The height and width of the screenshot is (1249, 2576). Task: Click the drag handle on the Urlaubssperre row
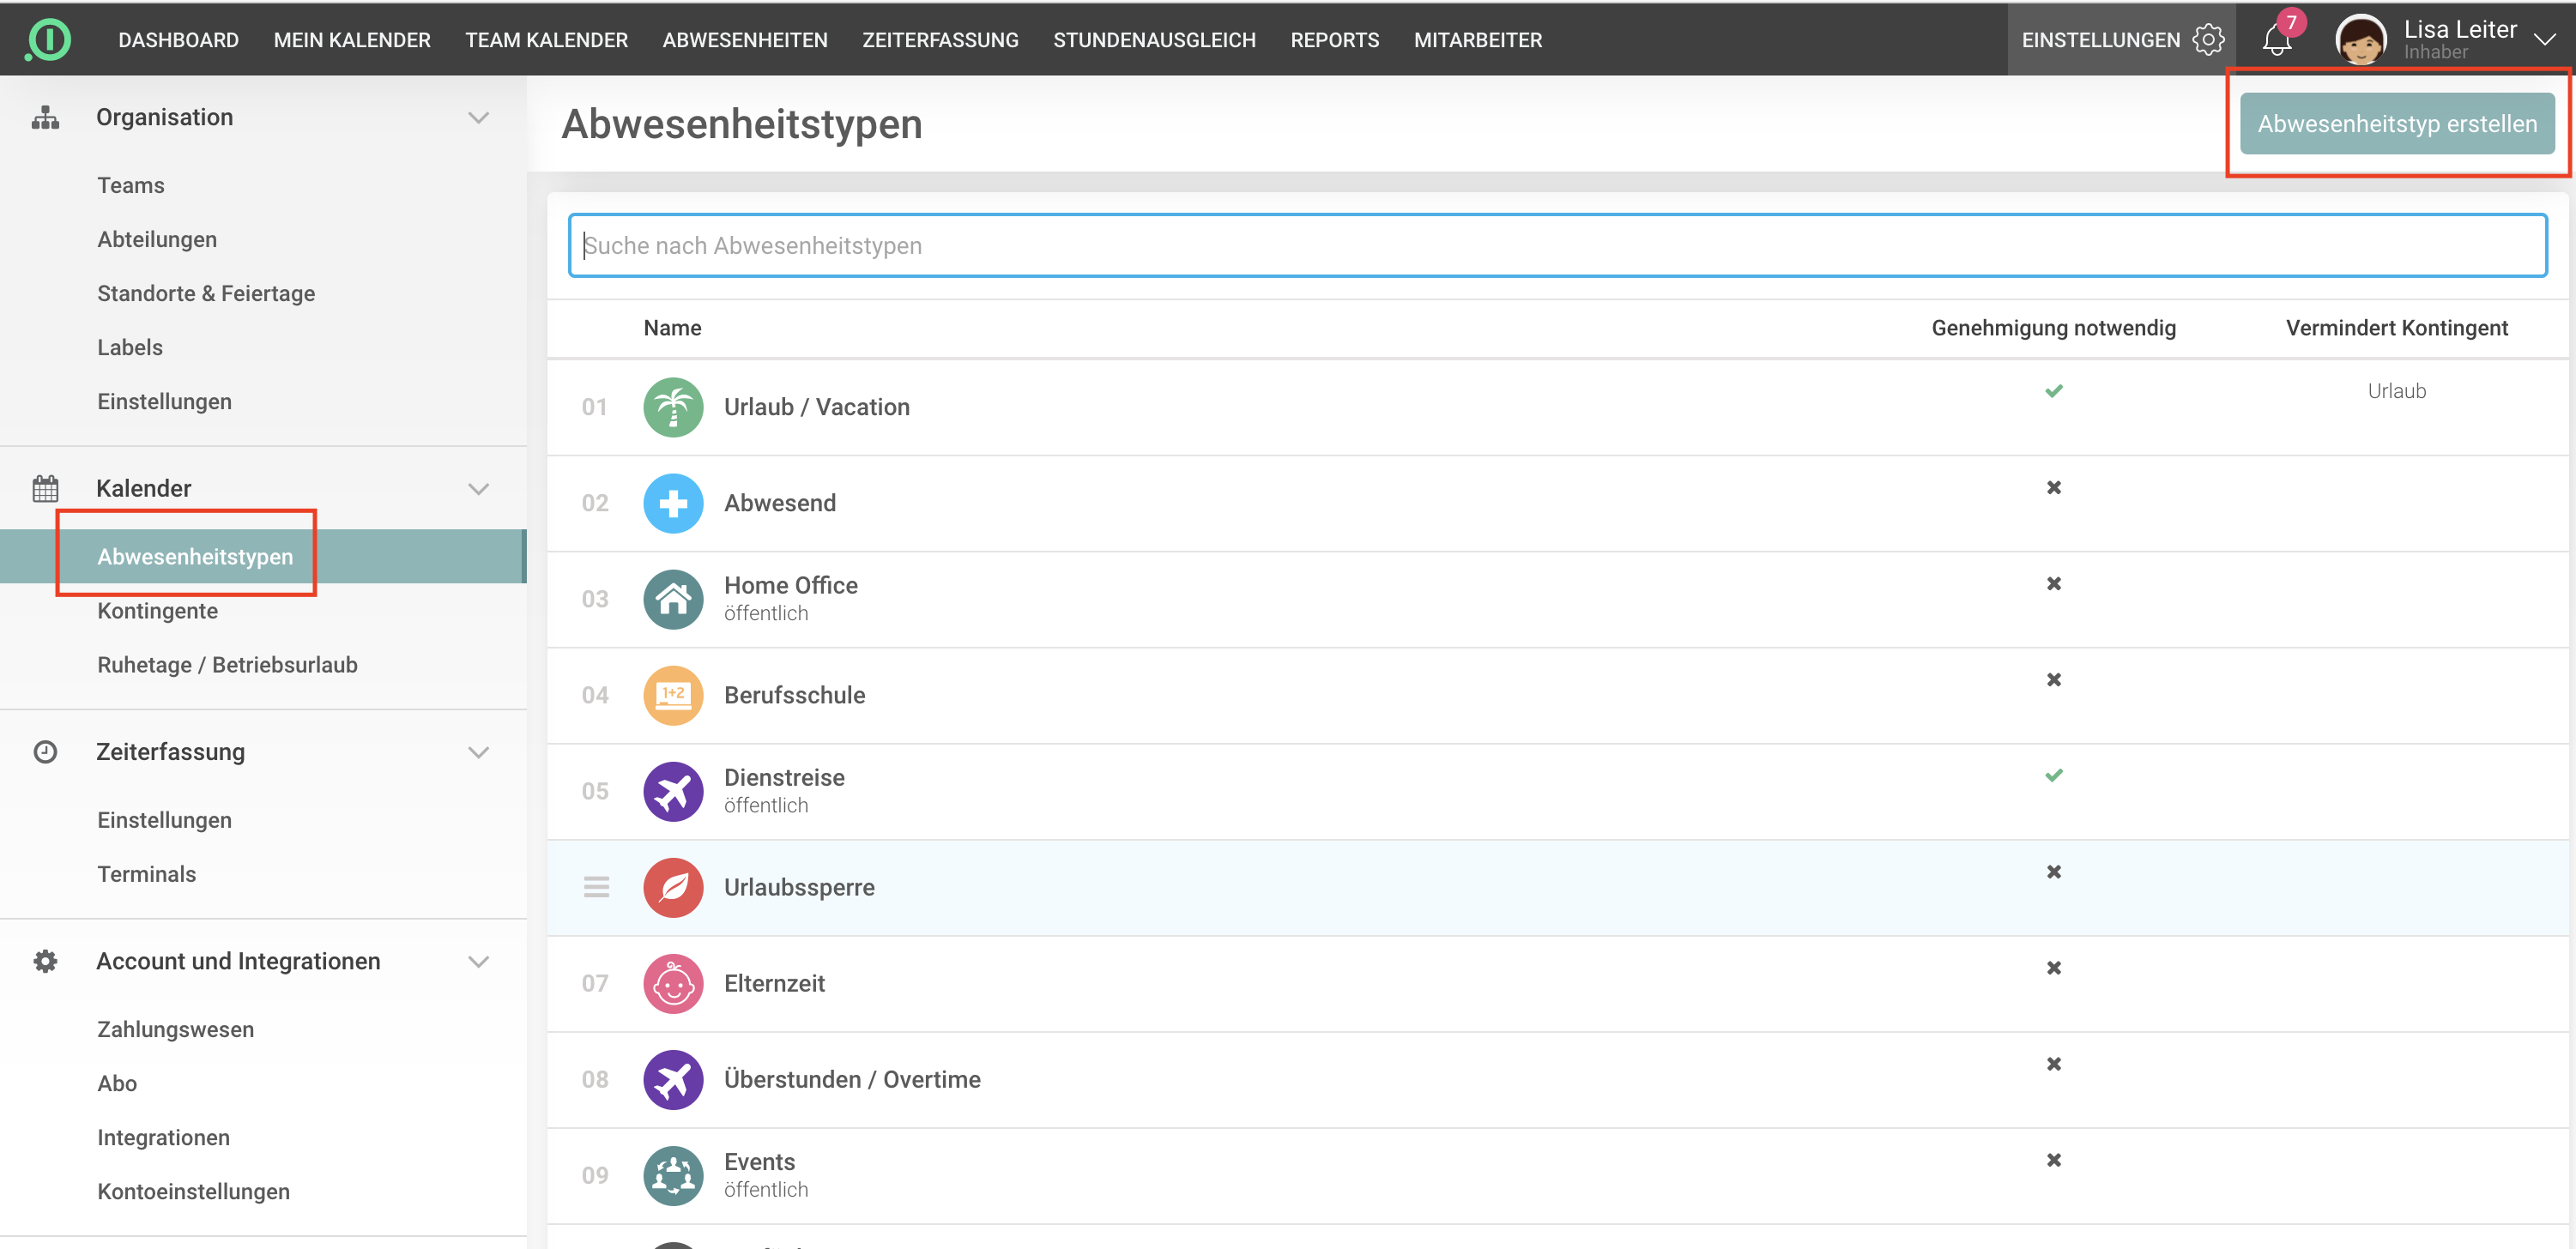pos(596,887)
